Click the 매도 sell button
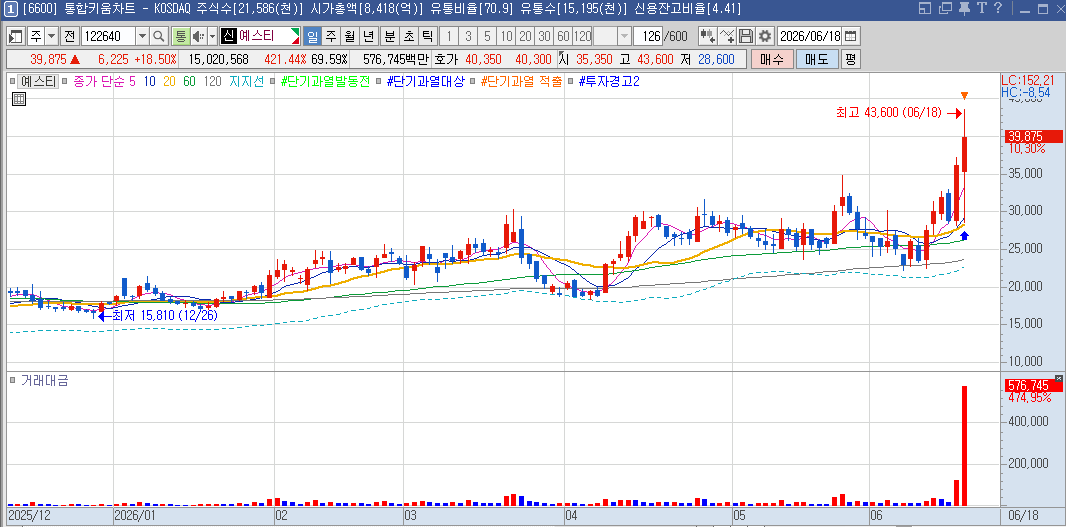Screen dimensions: 1066x527 point(816,59)
